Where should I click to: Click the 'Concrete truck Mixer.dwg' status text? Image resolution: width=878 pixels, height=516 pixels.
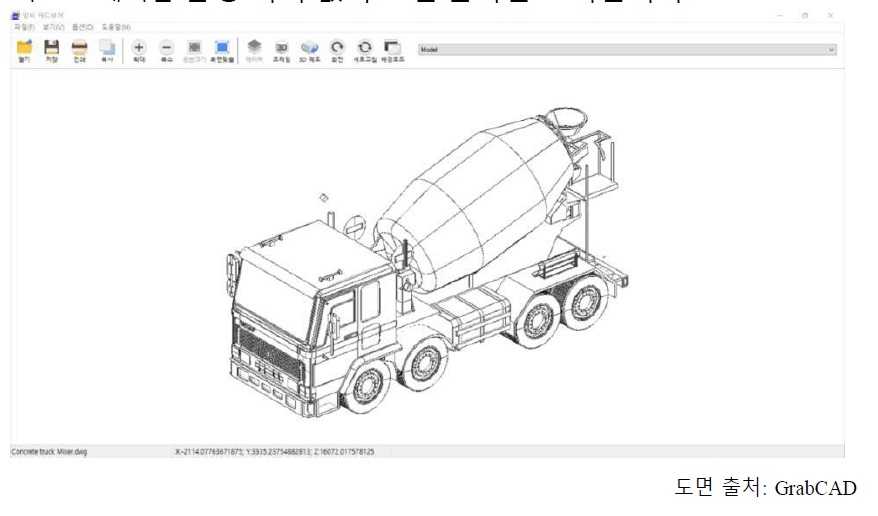pyautogui.click(x=49, y=452)
